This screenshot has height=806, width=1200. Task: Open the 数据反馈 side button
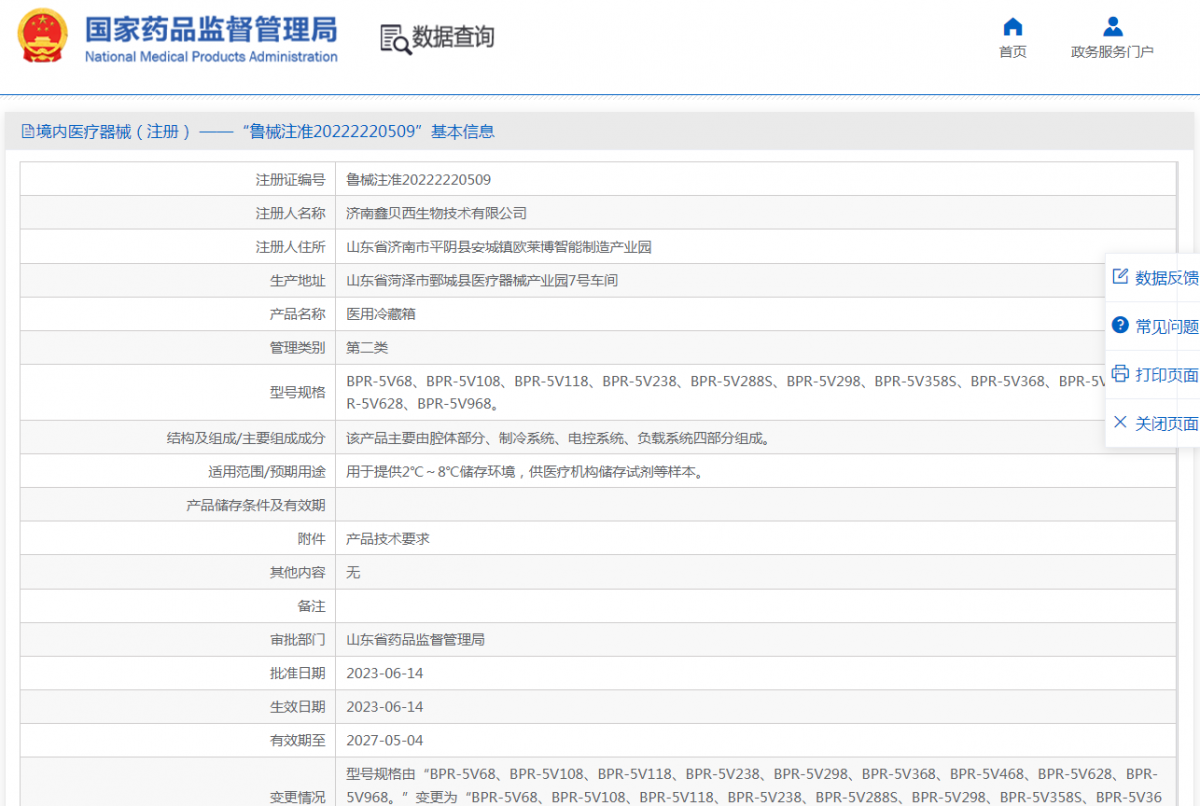click(1154, 278)
